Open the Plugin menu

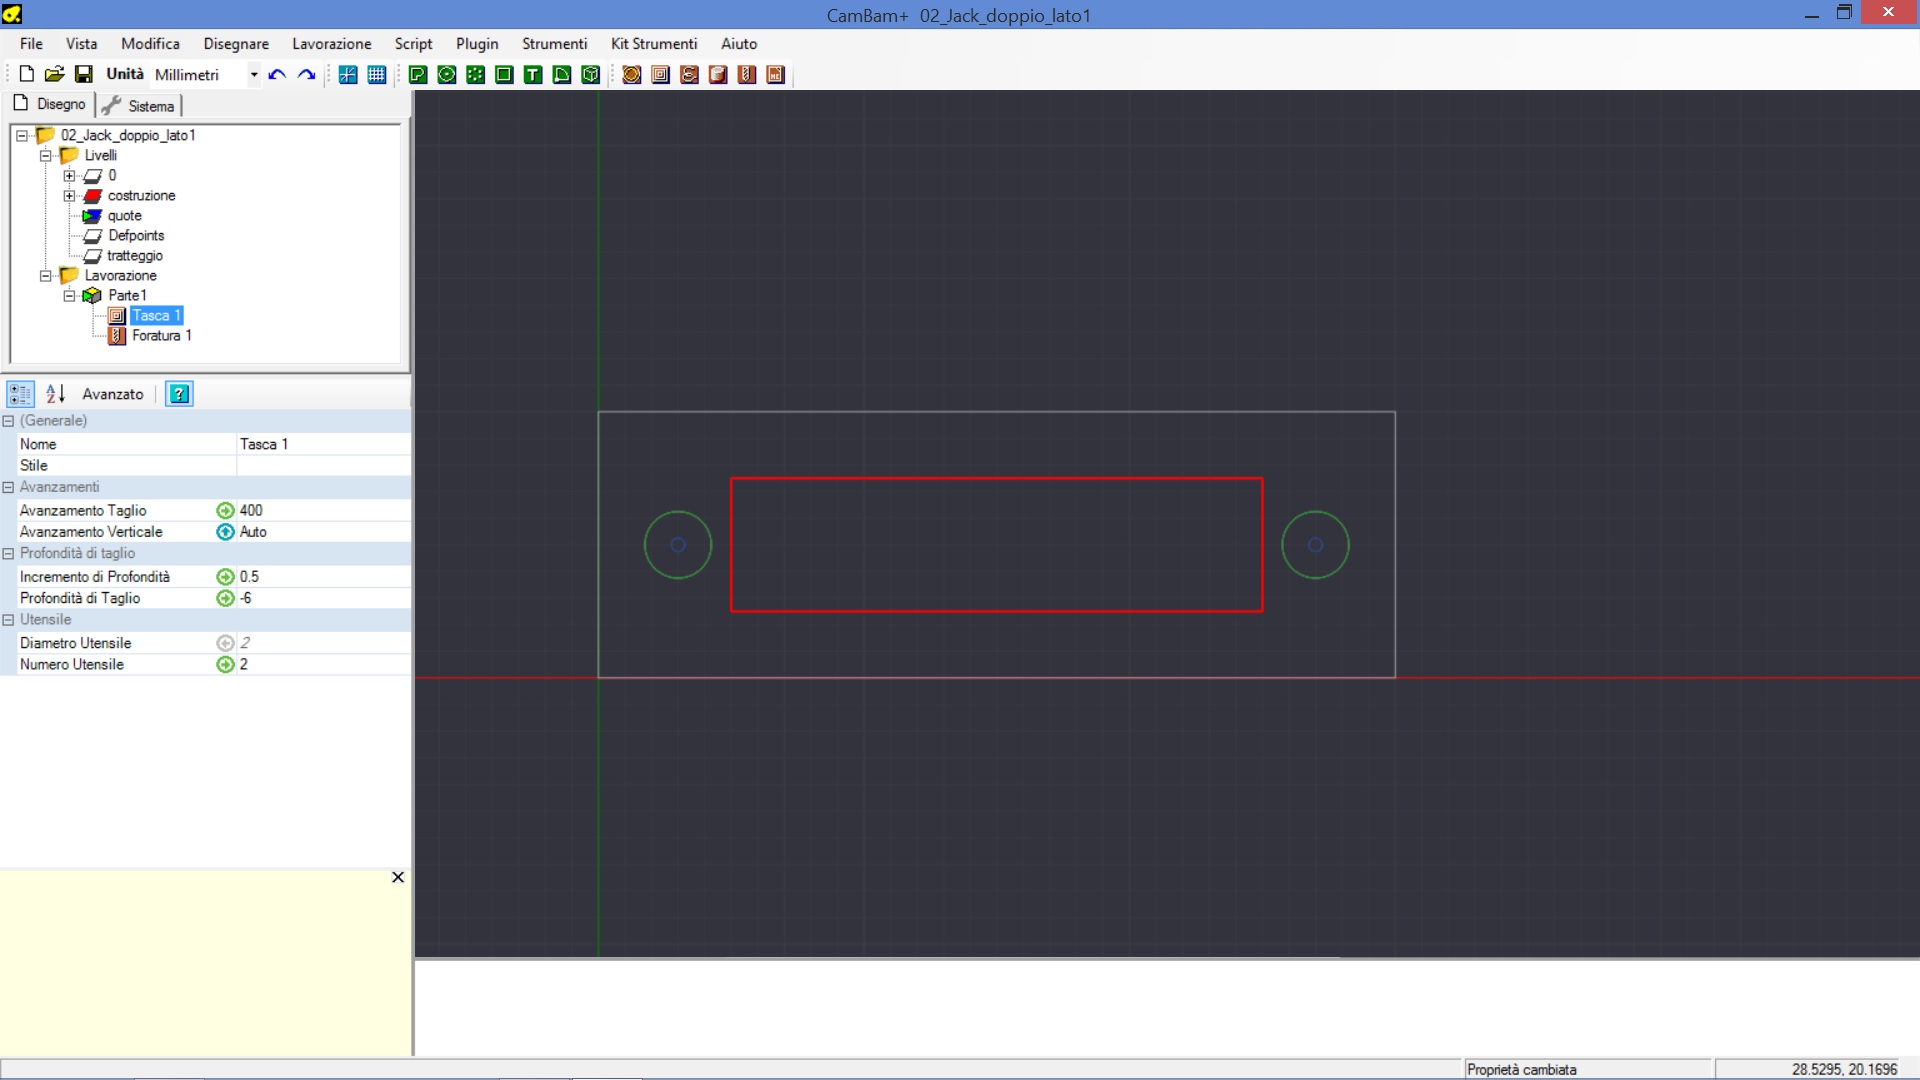click(477, 43)
